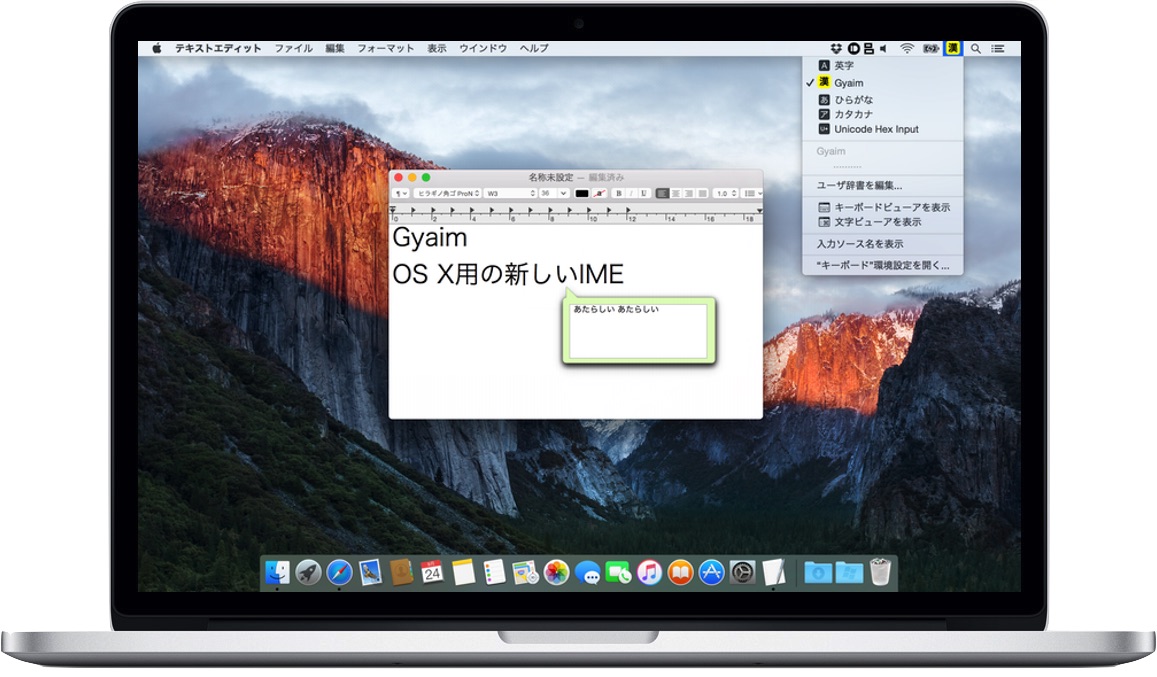The height and width of the screenshot is (677, 1157).
Task: Select the checked Gyaim input source
Action: point(883,83)
